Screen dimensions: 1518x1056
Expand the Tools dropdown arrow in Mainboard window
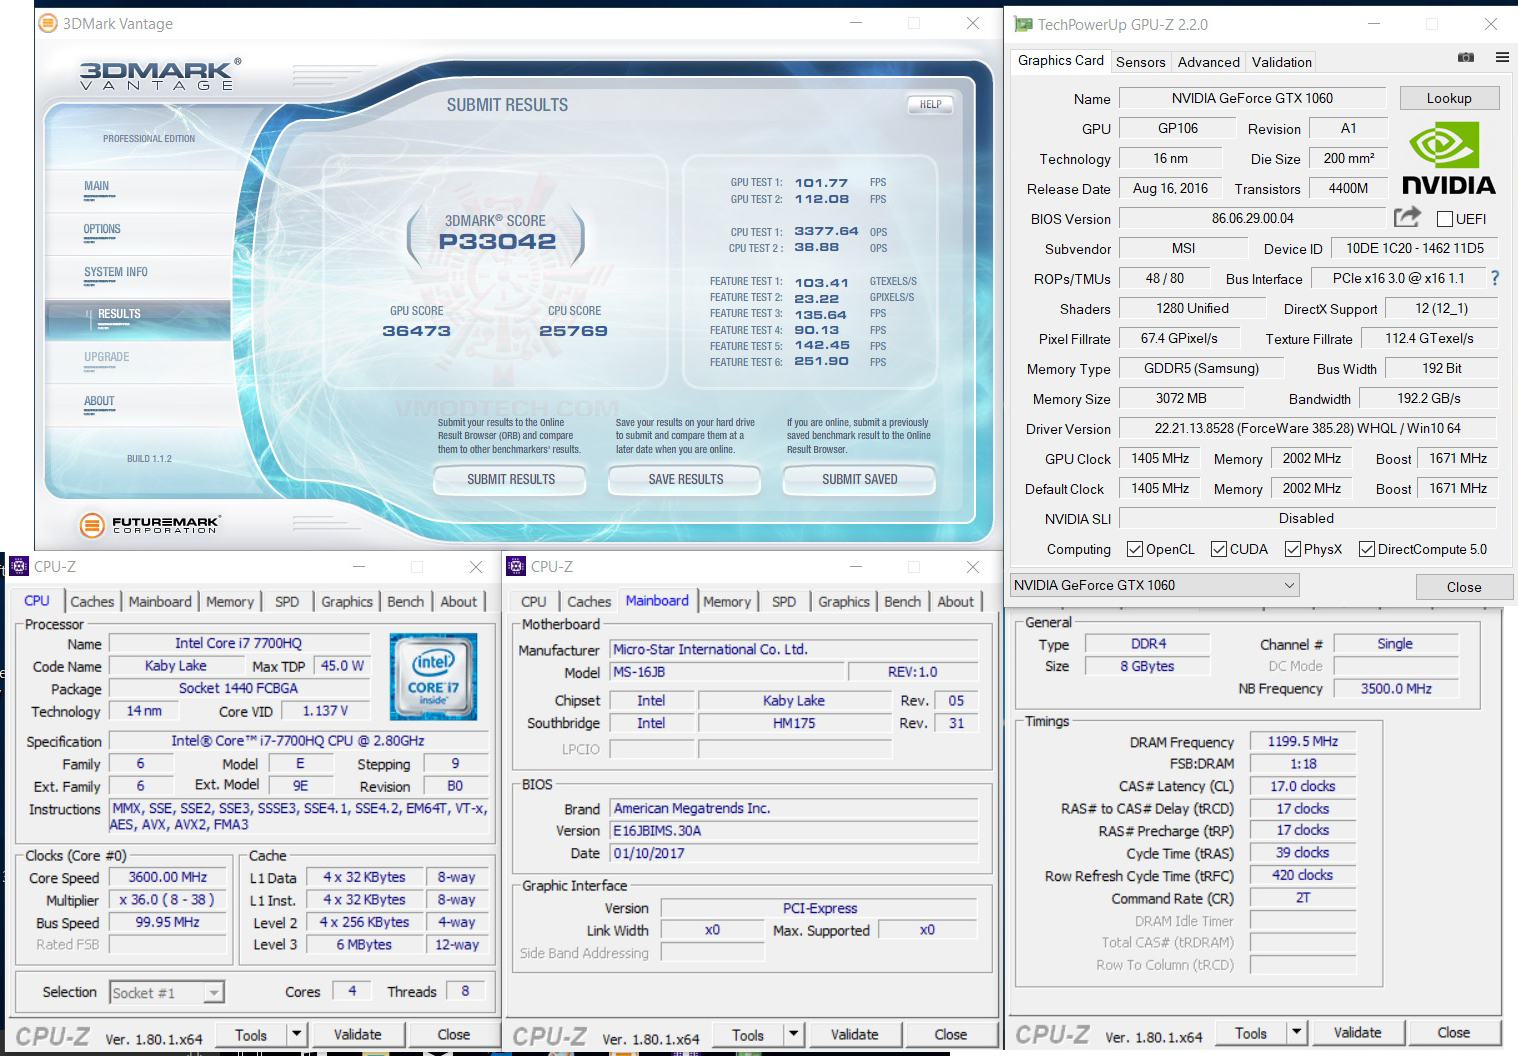click(x=793, y=1034)
